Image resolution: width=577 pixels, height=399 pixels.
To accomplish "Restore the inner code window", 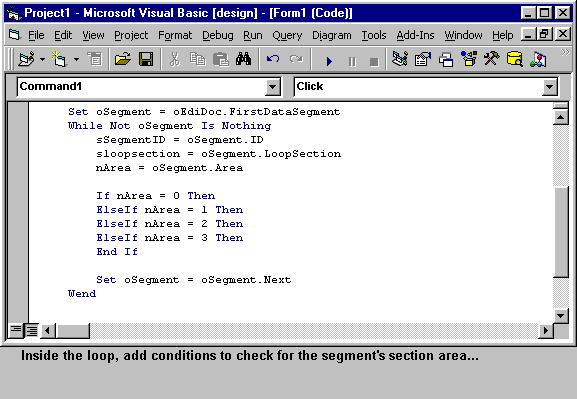I will coord(544,35).
